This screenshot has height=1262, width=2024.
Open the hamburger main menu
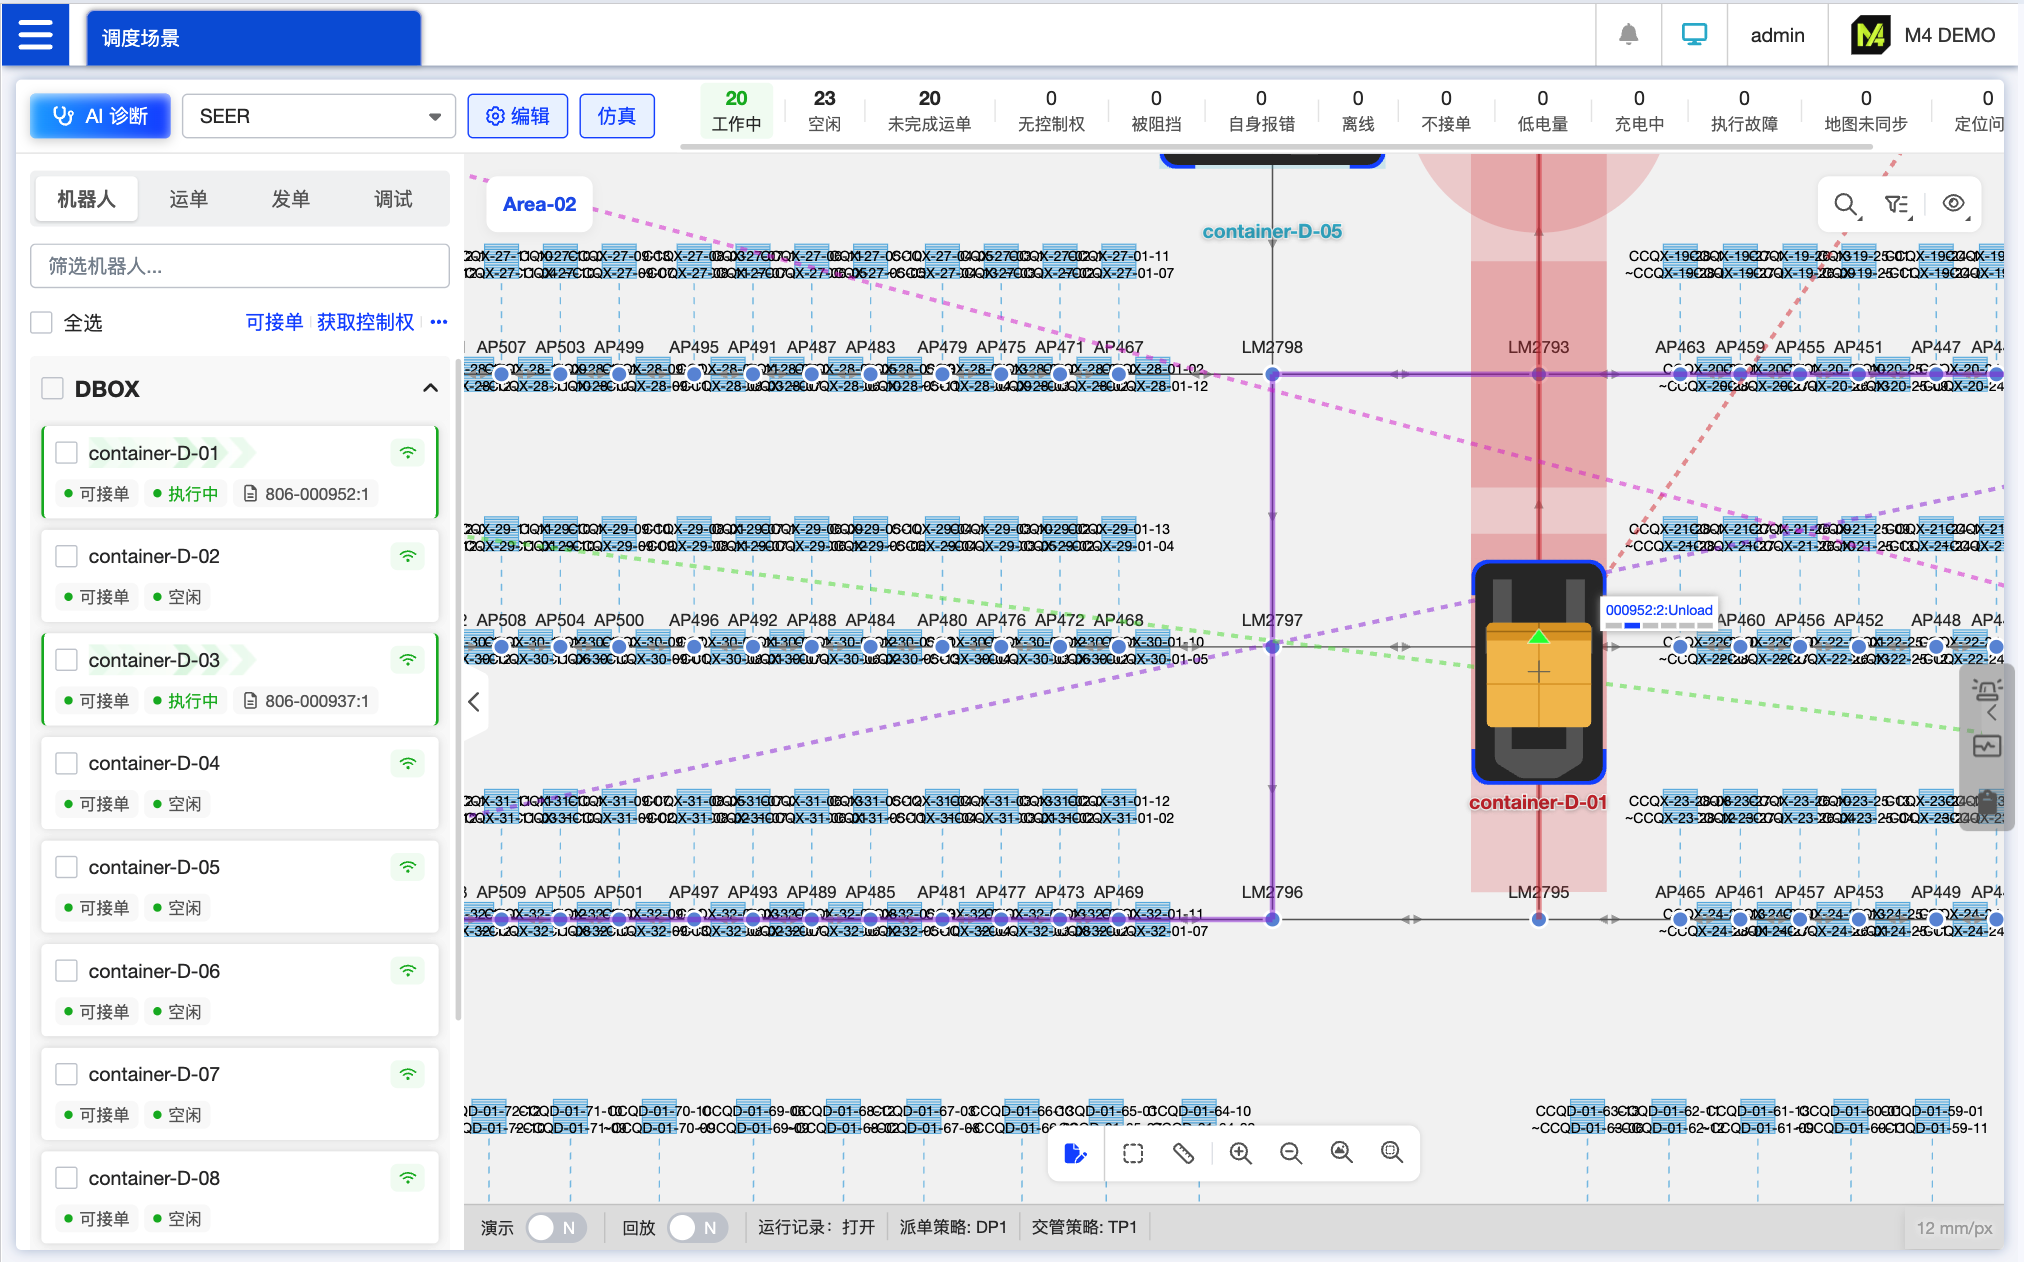(x=36, y=35)
